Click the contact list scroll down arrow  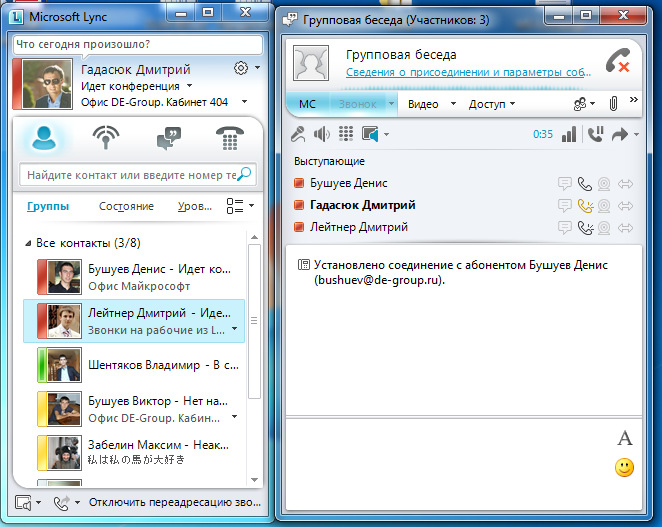pyautogui.click(x=254, y=480)
